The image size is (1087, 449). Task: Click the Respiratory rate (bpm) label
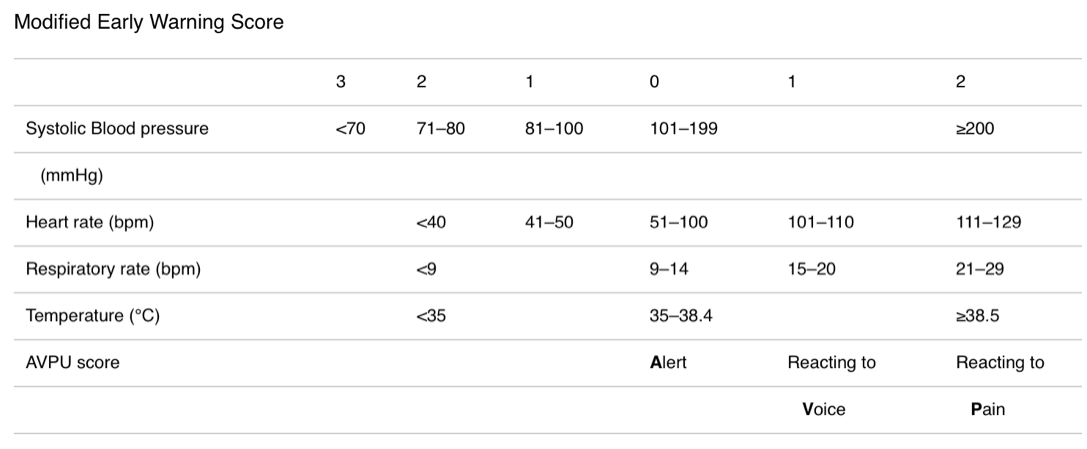113,269
